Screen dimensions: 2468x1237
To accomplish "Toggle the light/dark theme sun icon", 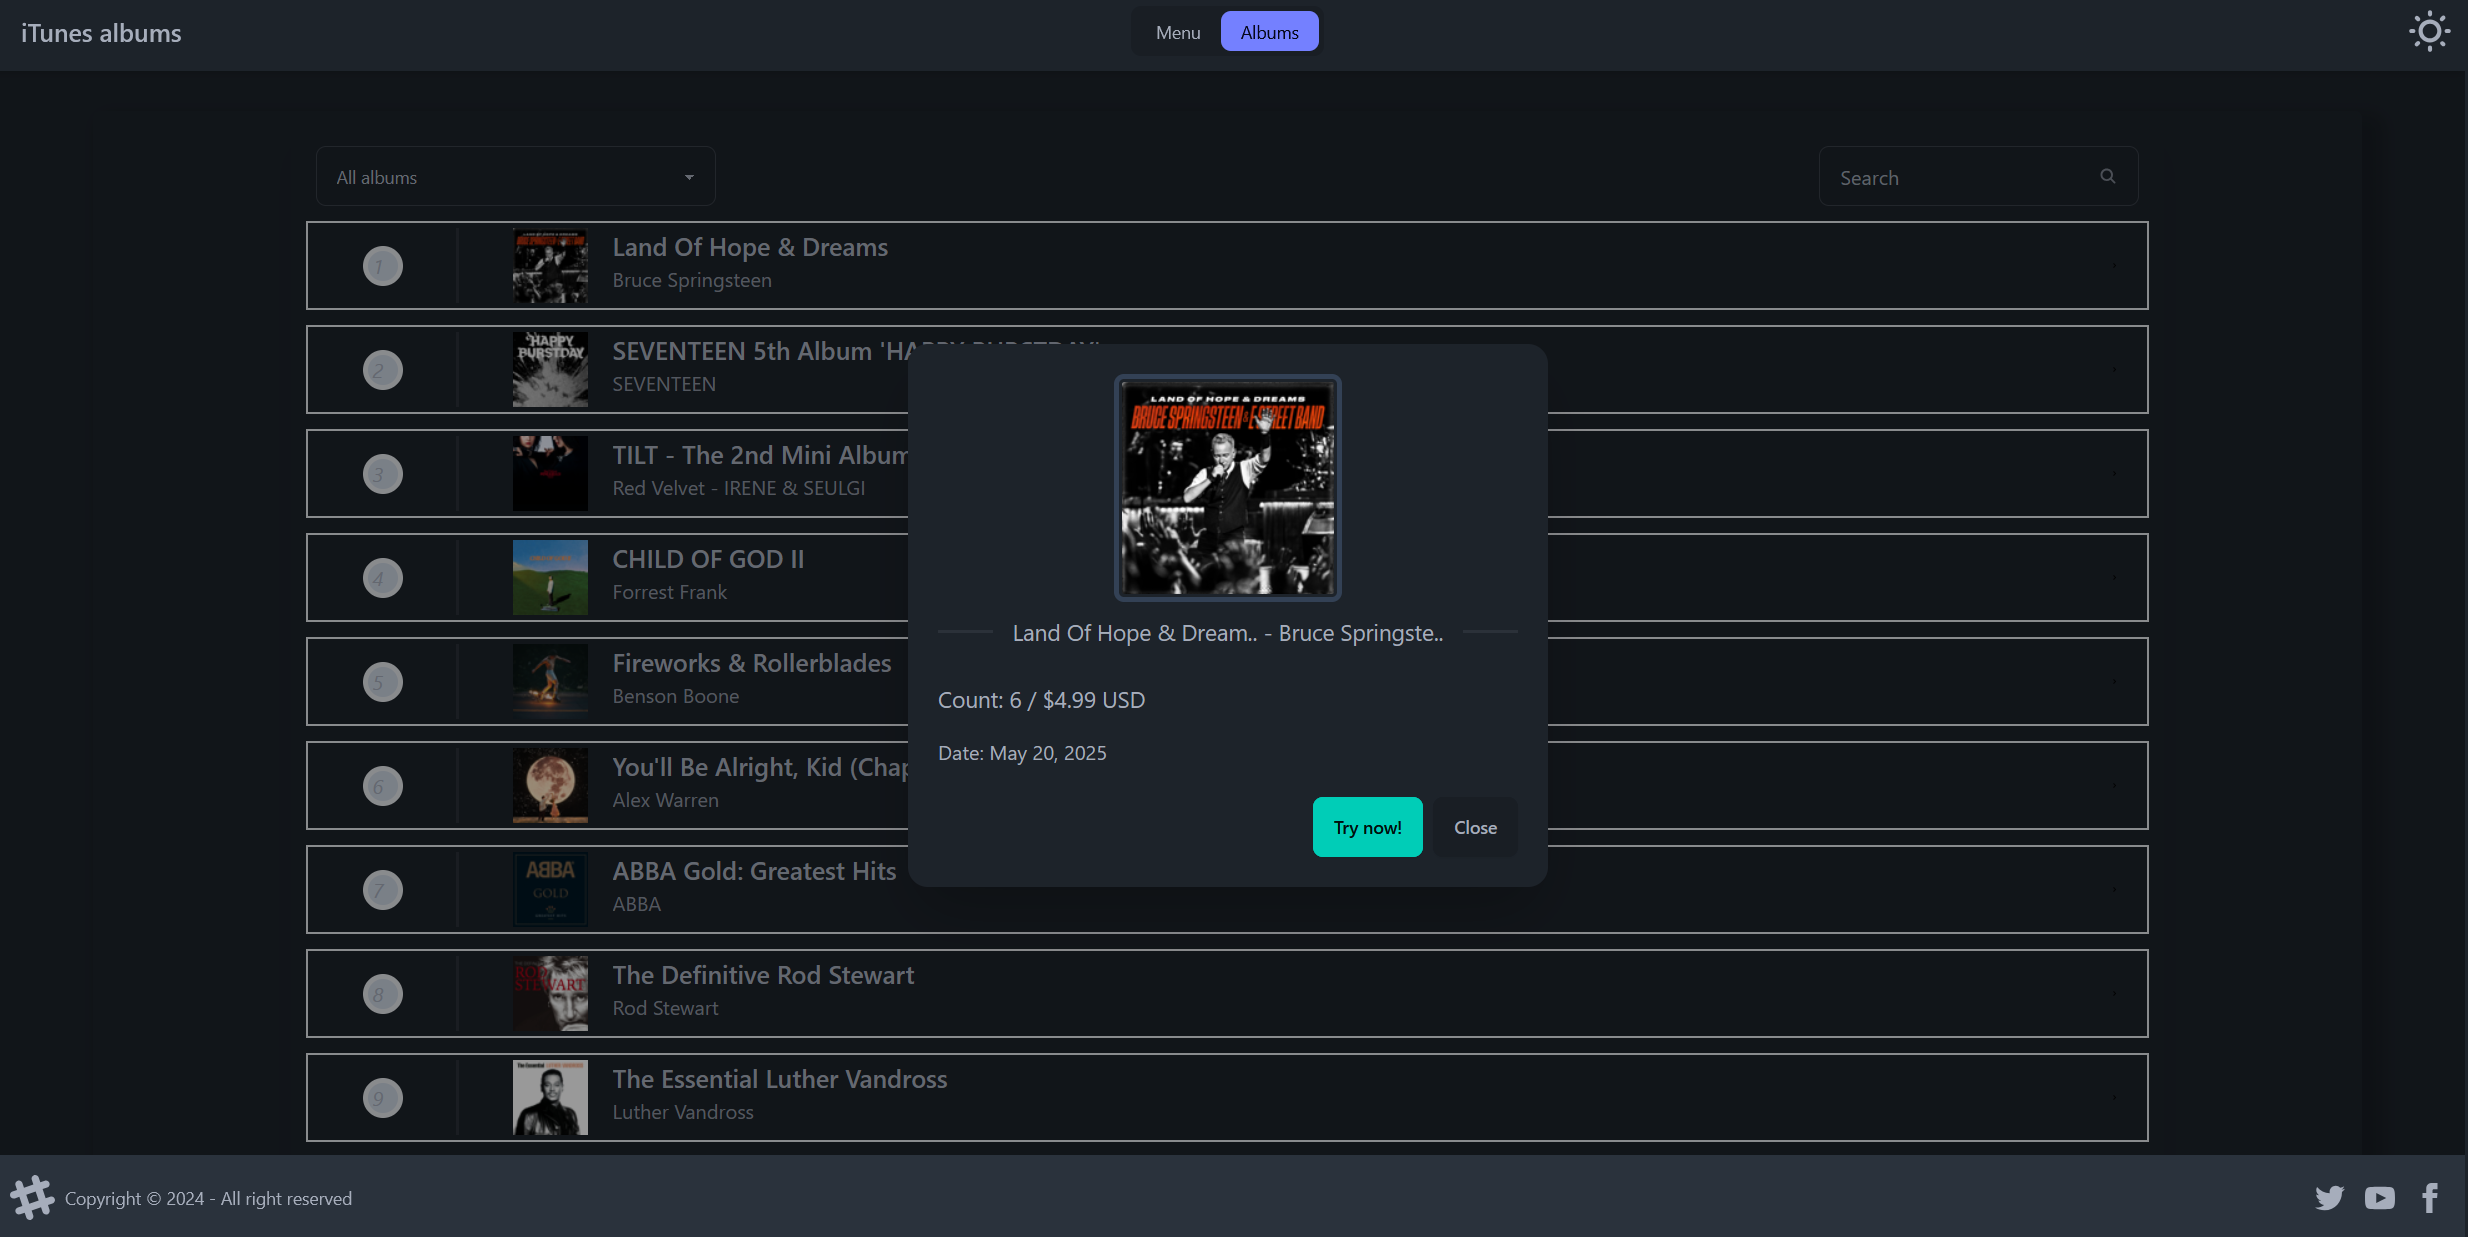I will (2429, 32).
